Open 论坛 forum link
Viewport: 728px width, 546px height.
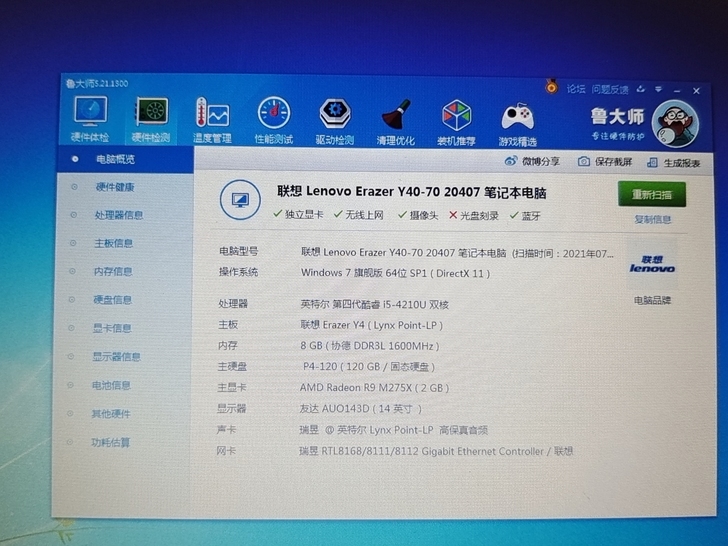[x=576, y=89]
